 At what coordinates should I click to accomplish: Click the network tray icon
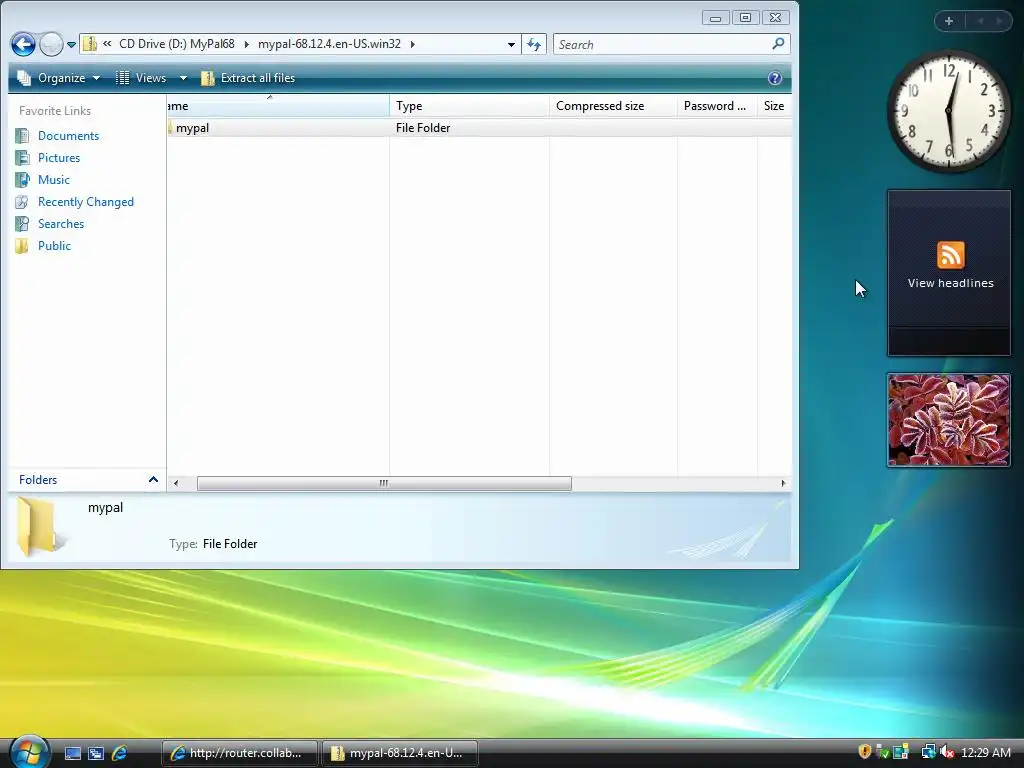(928, 752)
